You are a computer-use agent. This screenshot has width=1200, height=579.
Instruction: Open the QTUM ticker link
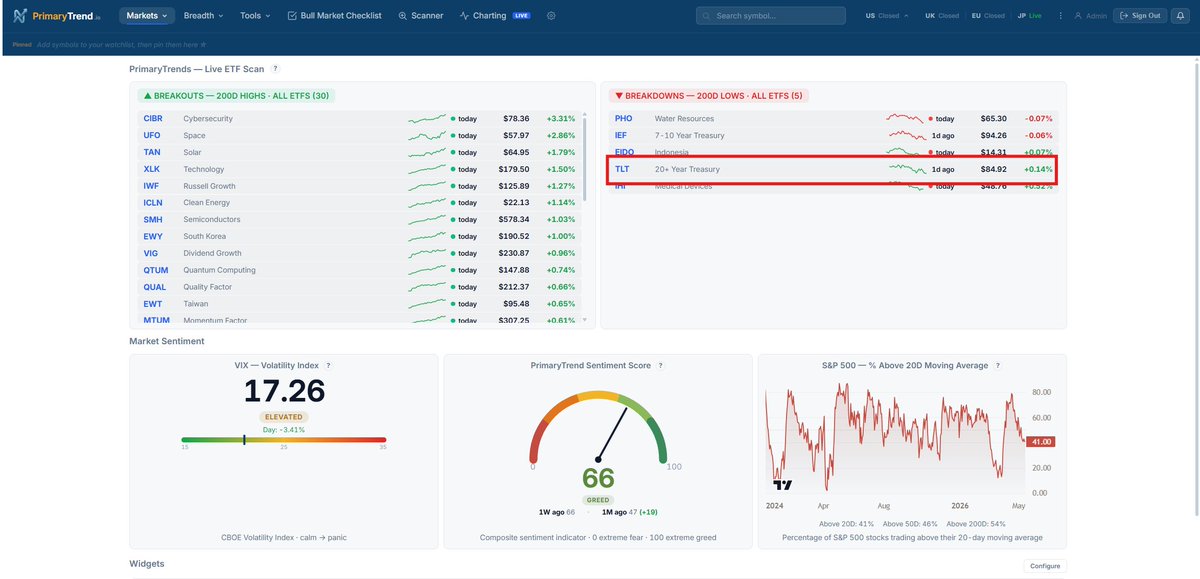tap(154, 270)
